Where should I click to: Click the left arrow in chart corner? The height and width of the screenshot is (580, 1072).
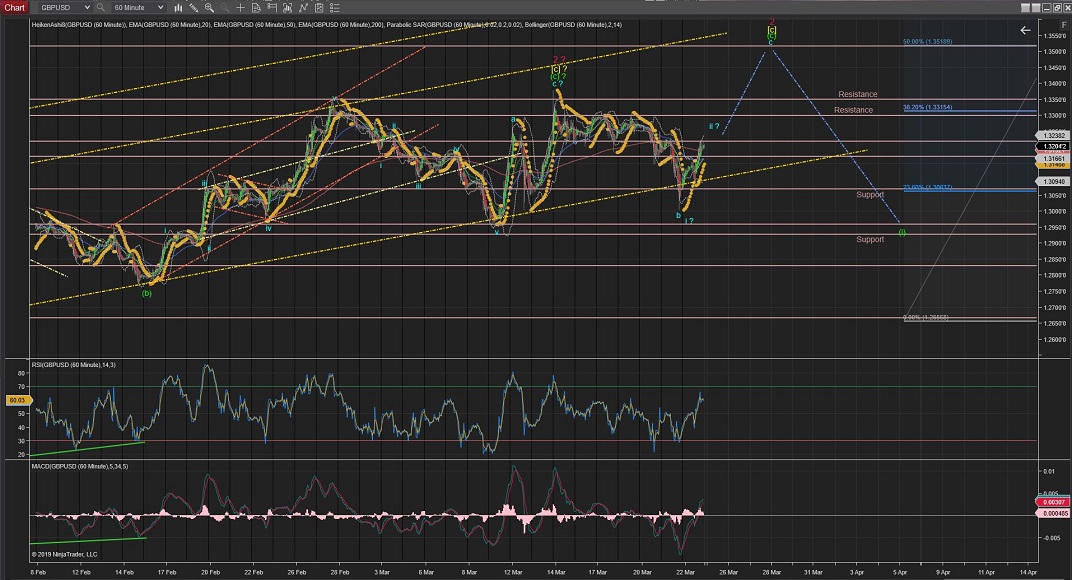1025,30
